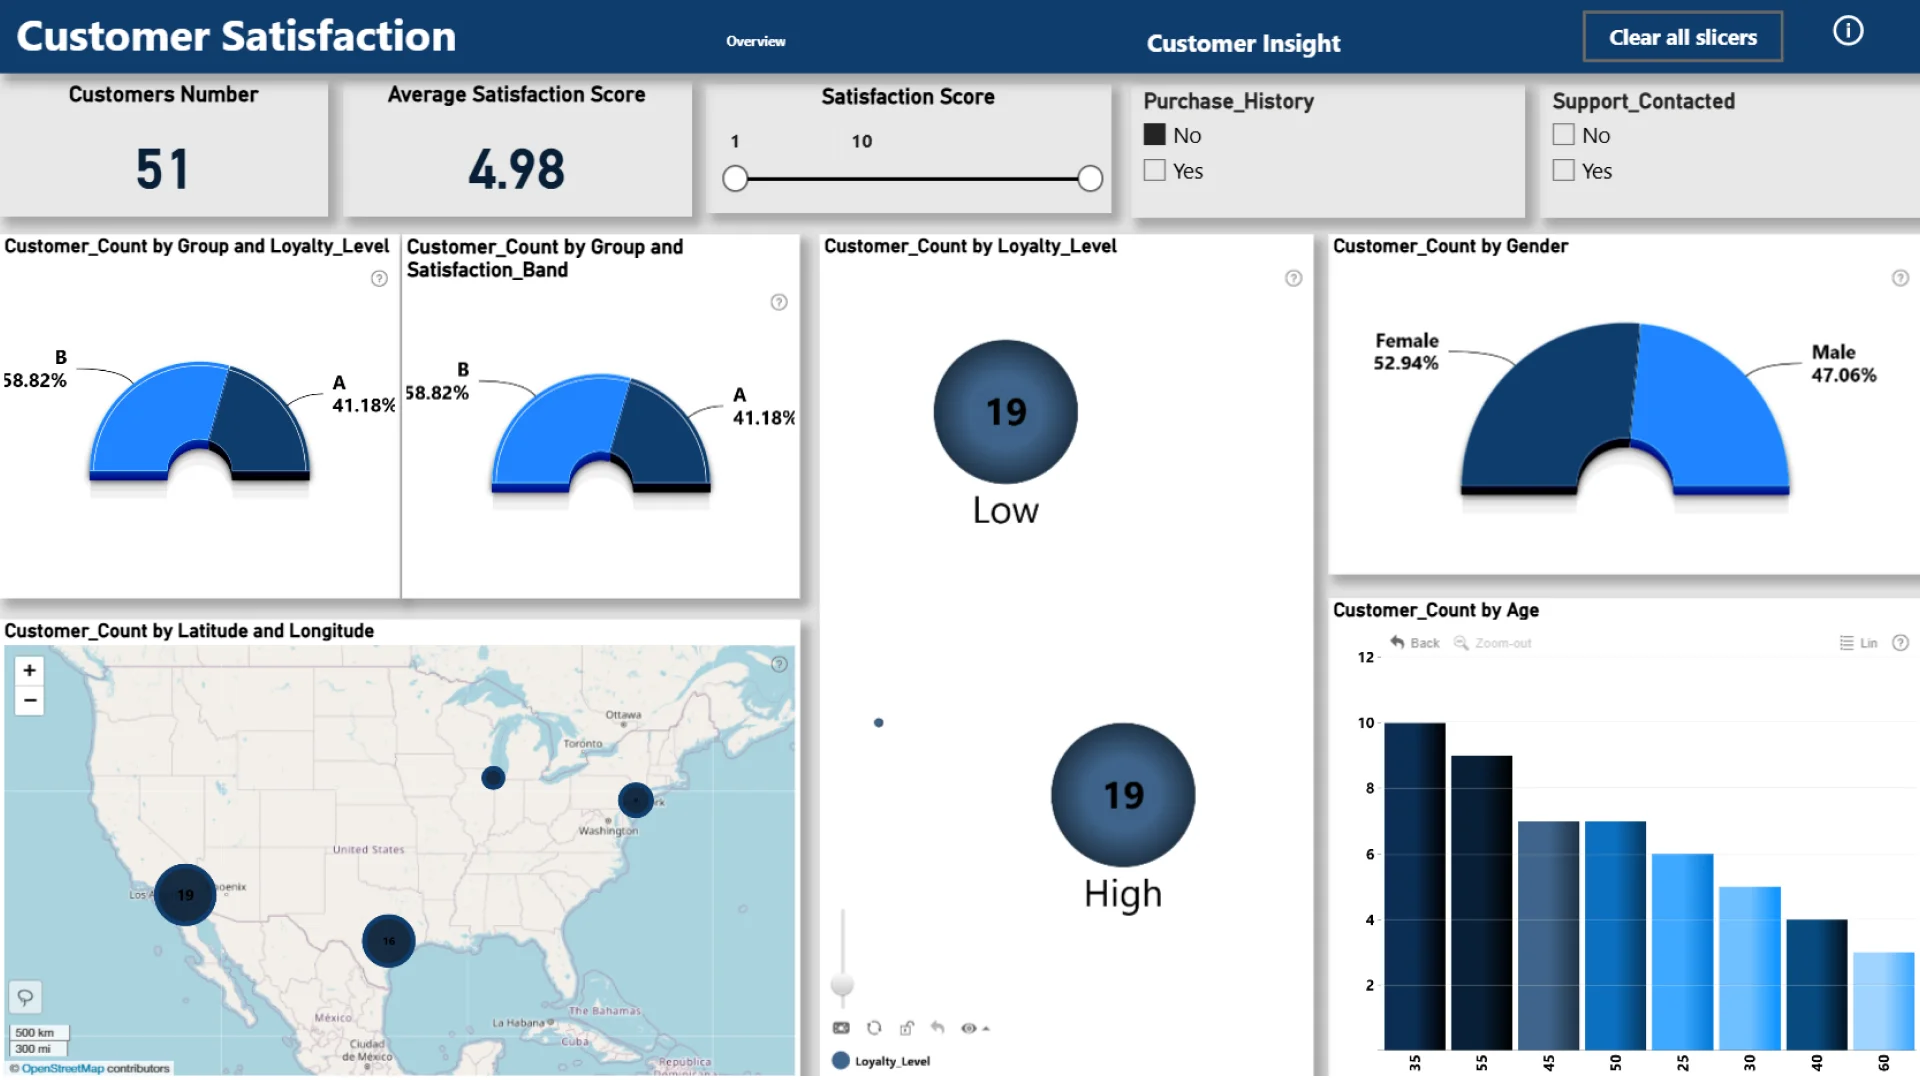Click the Male 47.06% label

click(x=1844, y=363)
